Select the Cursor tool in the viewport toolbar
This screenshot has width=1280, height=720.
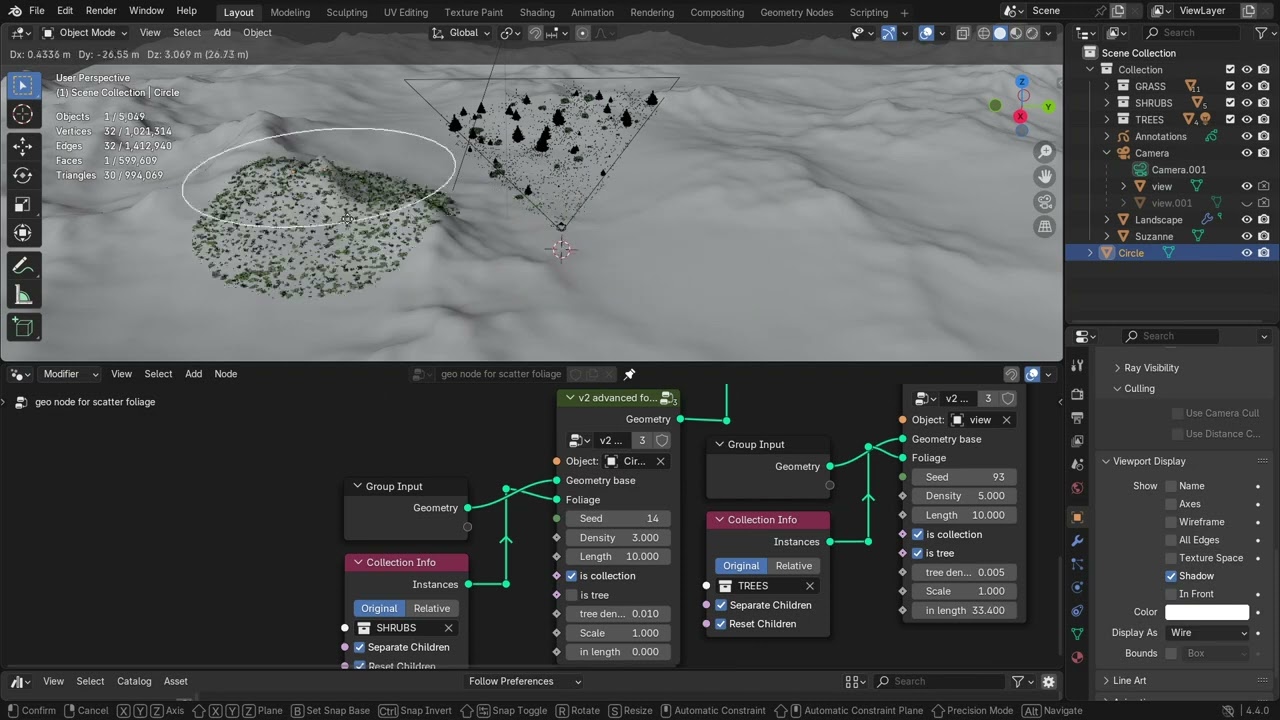click(22, 115)
